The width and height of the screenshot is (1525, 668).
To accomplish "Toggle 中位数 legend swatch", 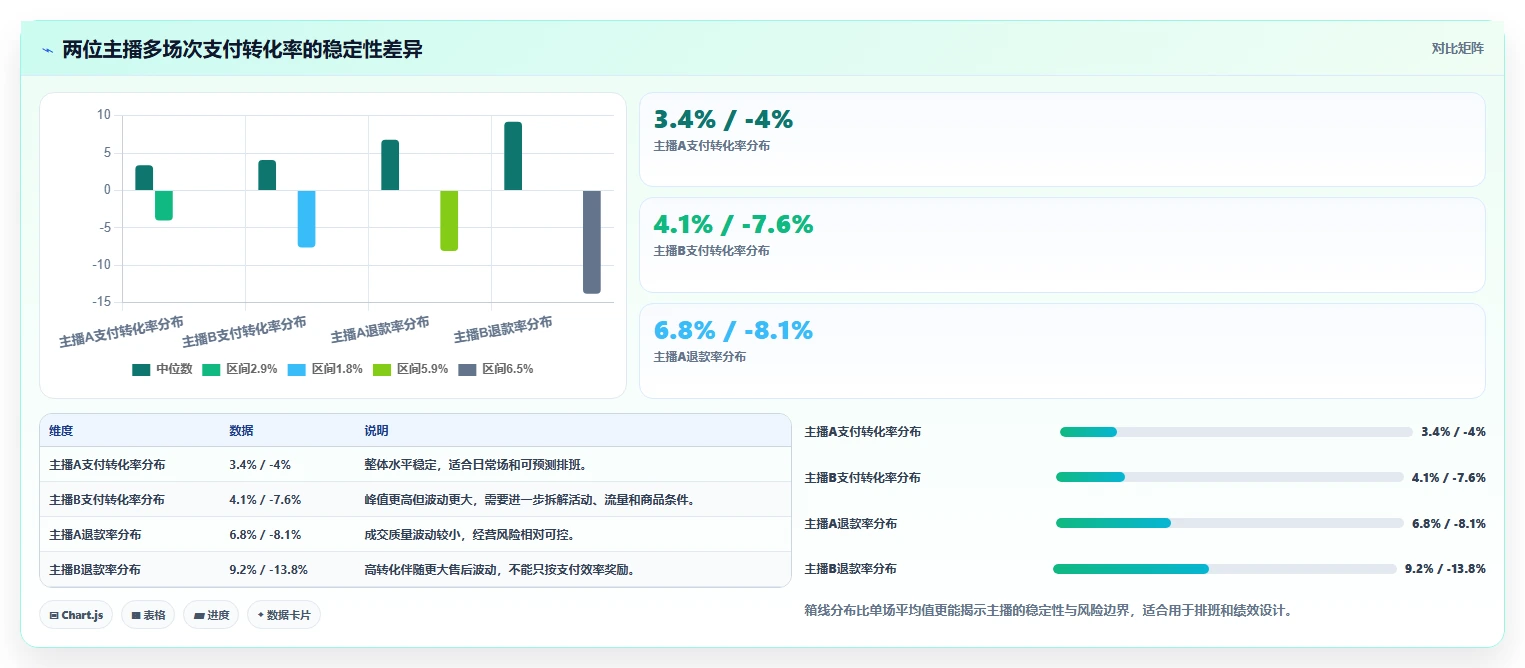I will pyautogui.click(x=141, y=369).
